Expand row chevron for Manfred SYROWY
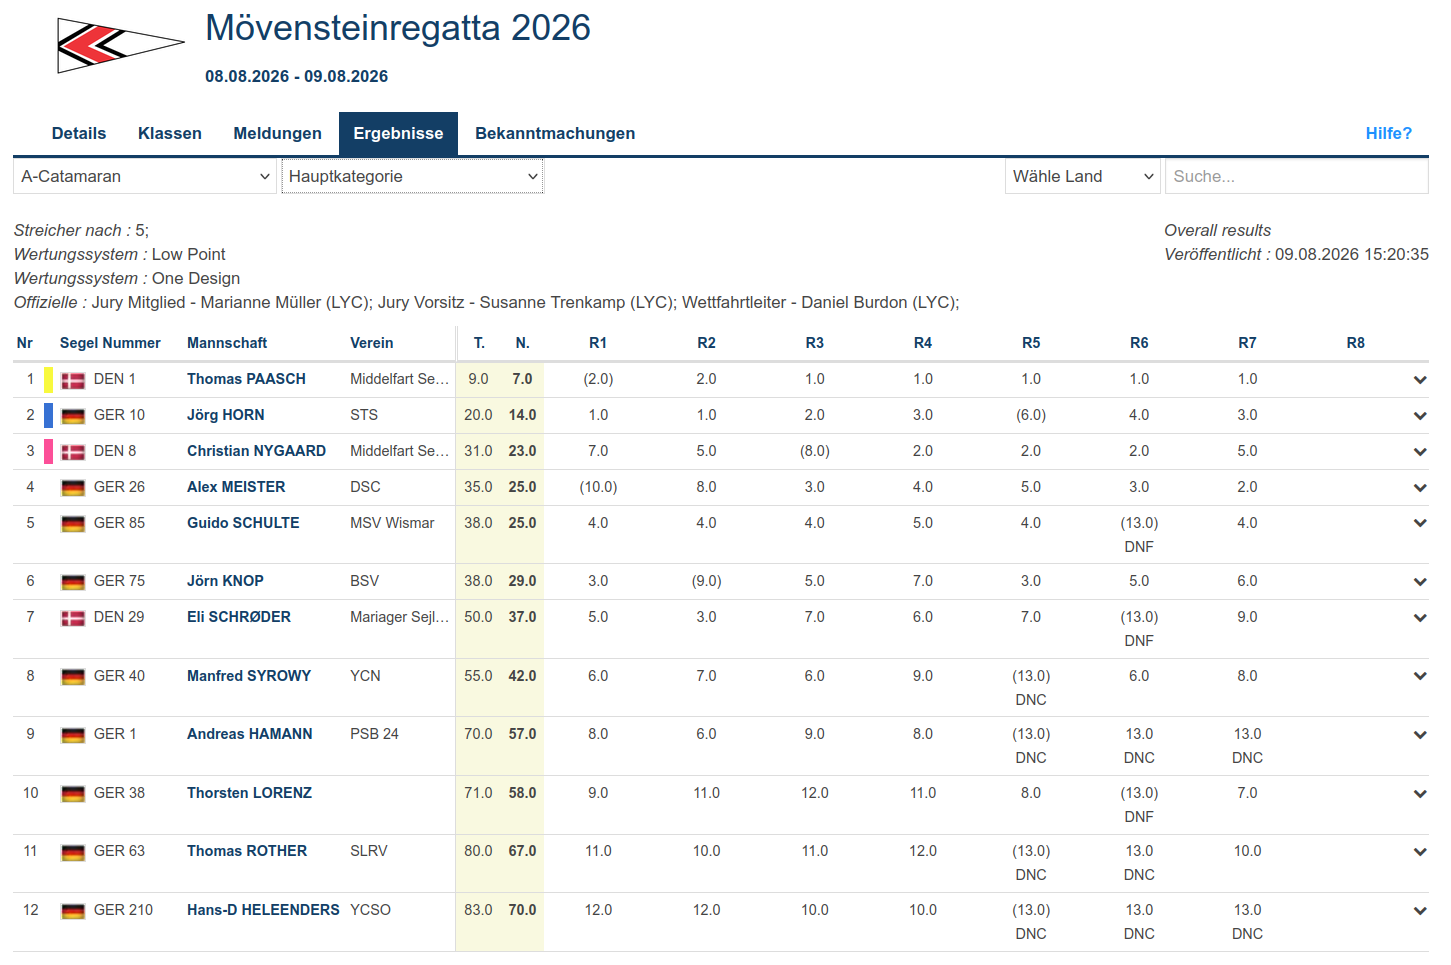1451x965 pixels. (1420, 676)
